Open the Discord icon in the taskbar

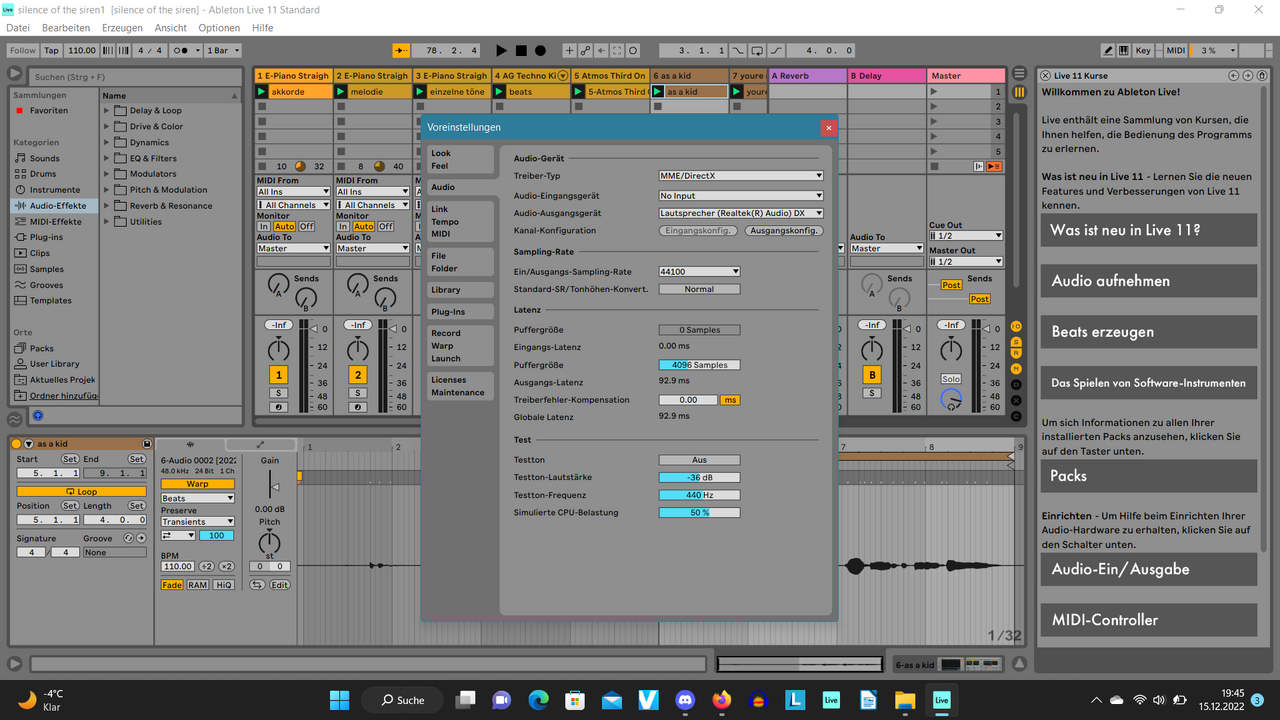tap(685, 700)
